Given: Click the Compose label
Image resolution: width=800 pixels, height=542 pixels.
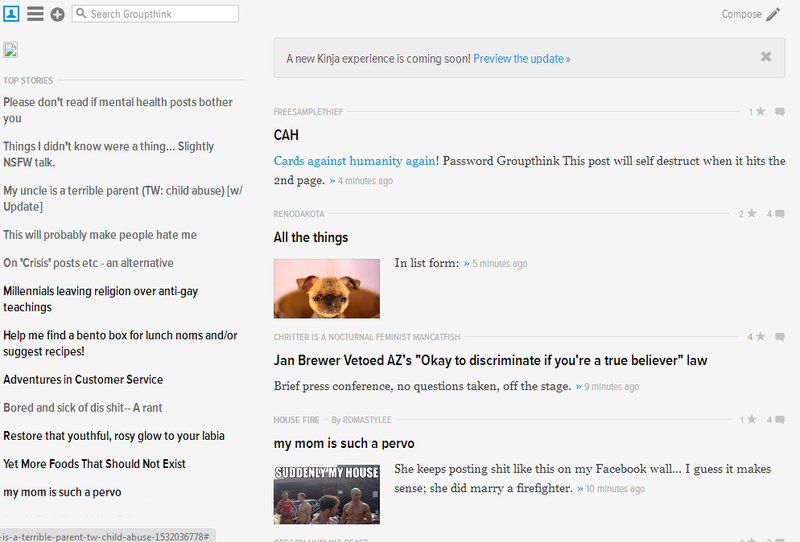Looking at the screenshot, I should (x=741, y=14).
